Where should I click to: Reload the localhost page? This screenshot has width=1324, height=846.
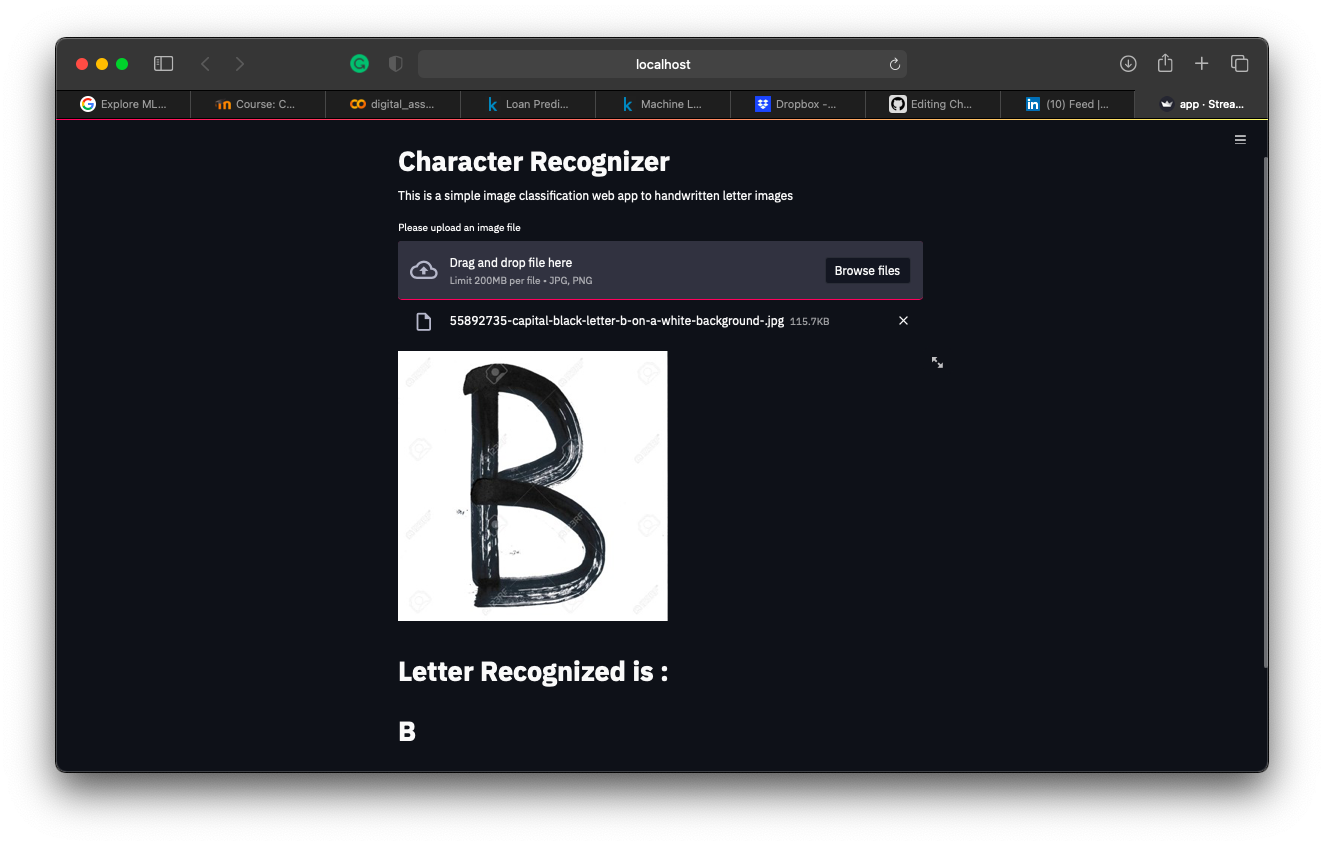coord(894,64)
